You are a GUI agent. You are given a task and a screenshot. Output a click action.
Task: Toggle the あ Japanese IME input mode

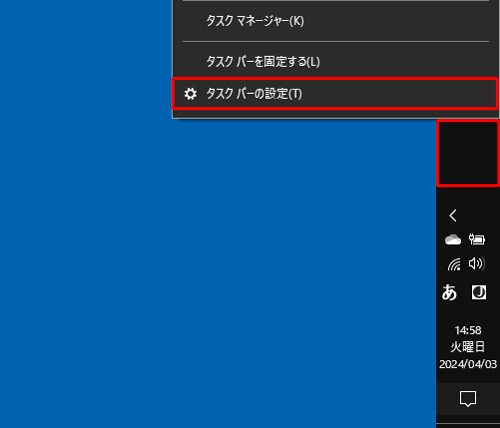(x=449, y=292)
